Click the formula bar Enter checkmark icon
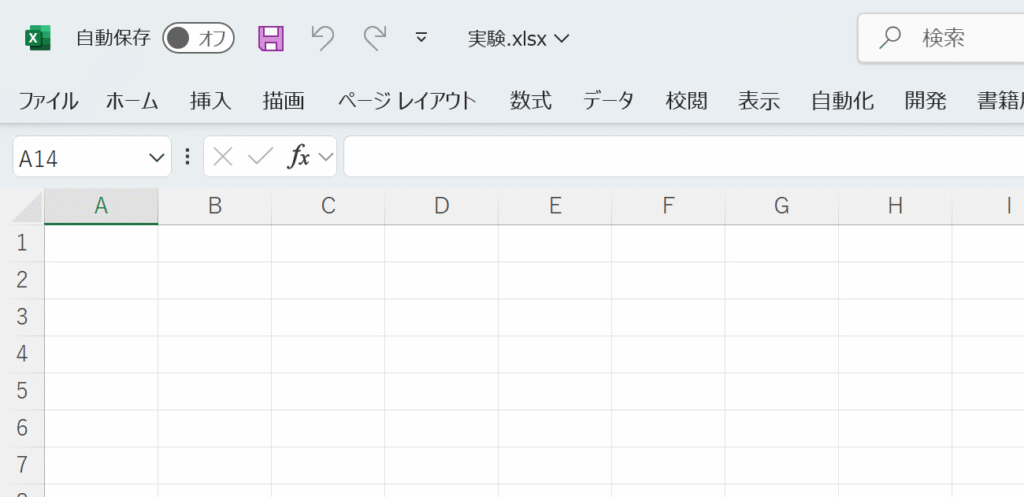The height and width of the screenshot is (497, 1024). 260,157
